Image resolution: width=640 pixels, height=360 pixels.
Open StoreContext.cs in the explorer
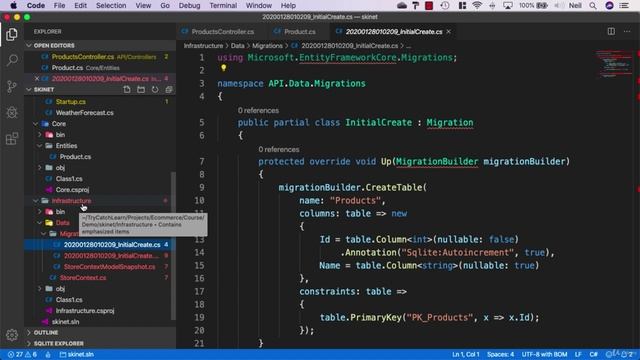click(83, 278)
